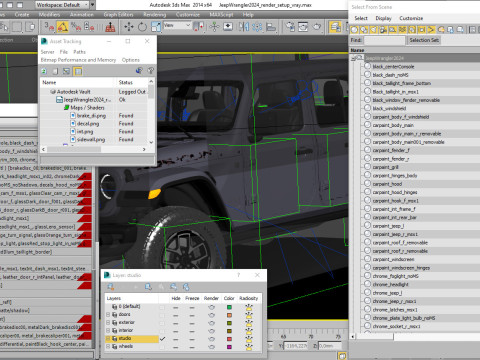This screenshot has height=360, width=480.
Task: Click the highlighted Table View icon in Asset Tracking
Action: click(x=78, y=71)
